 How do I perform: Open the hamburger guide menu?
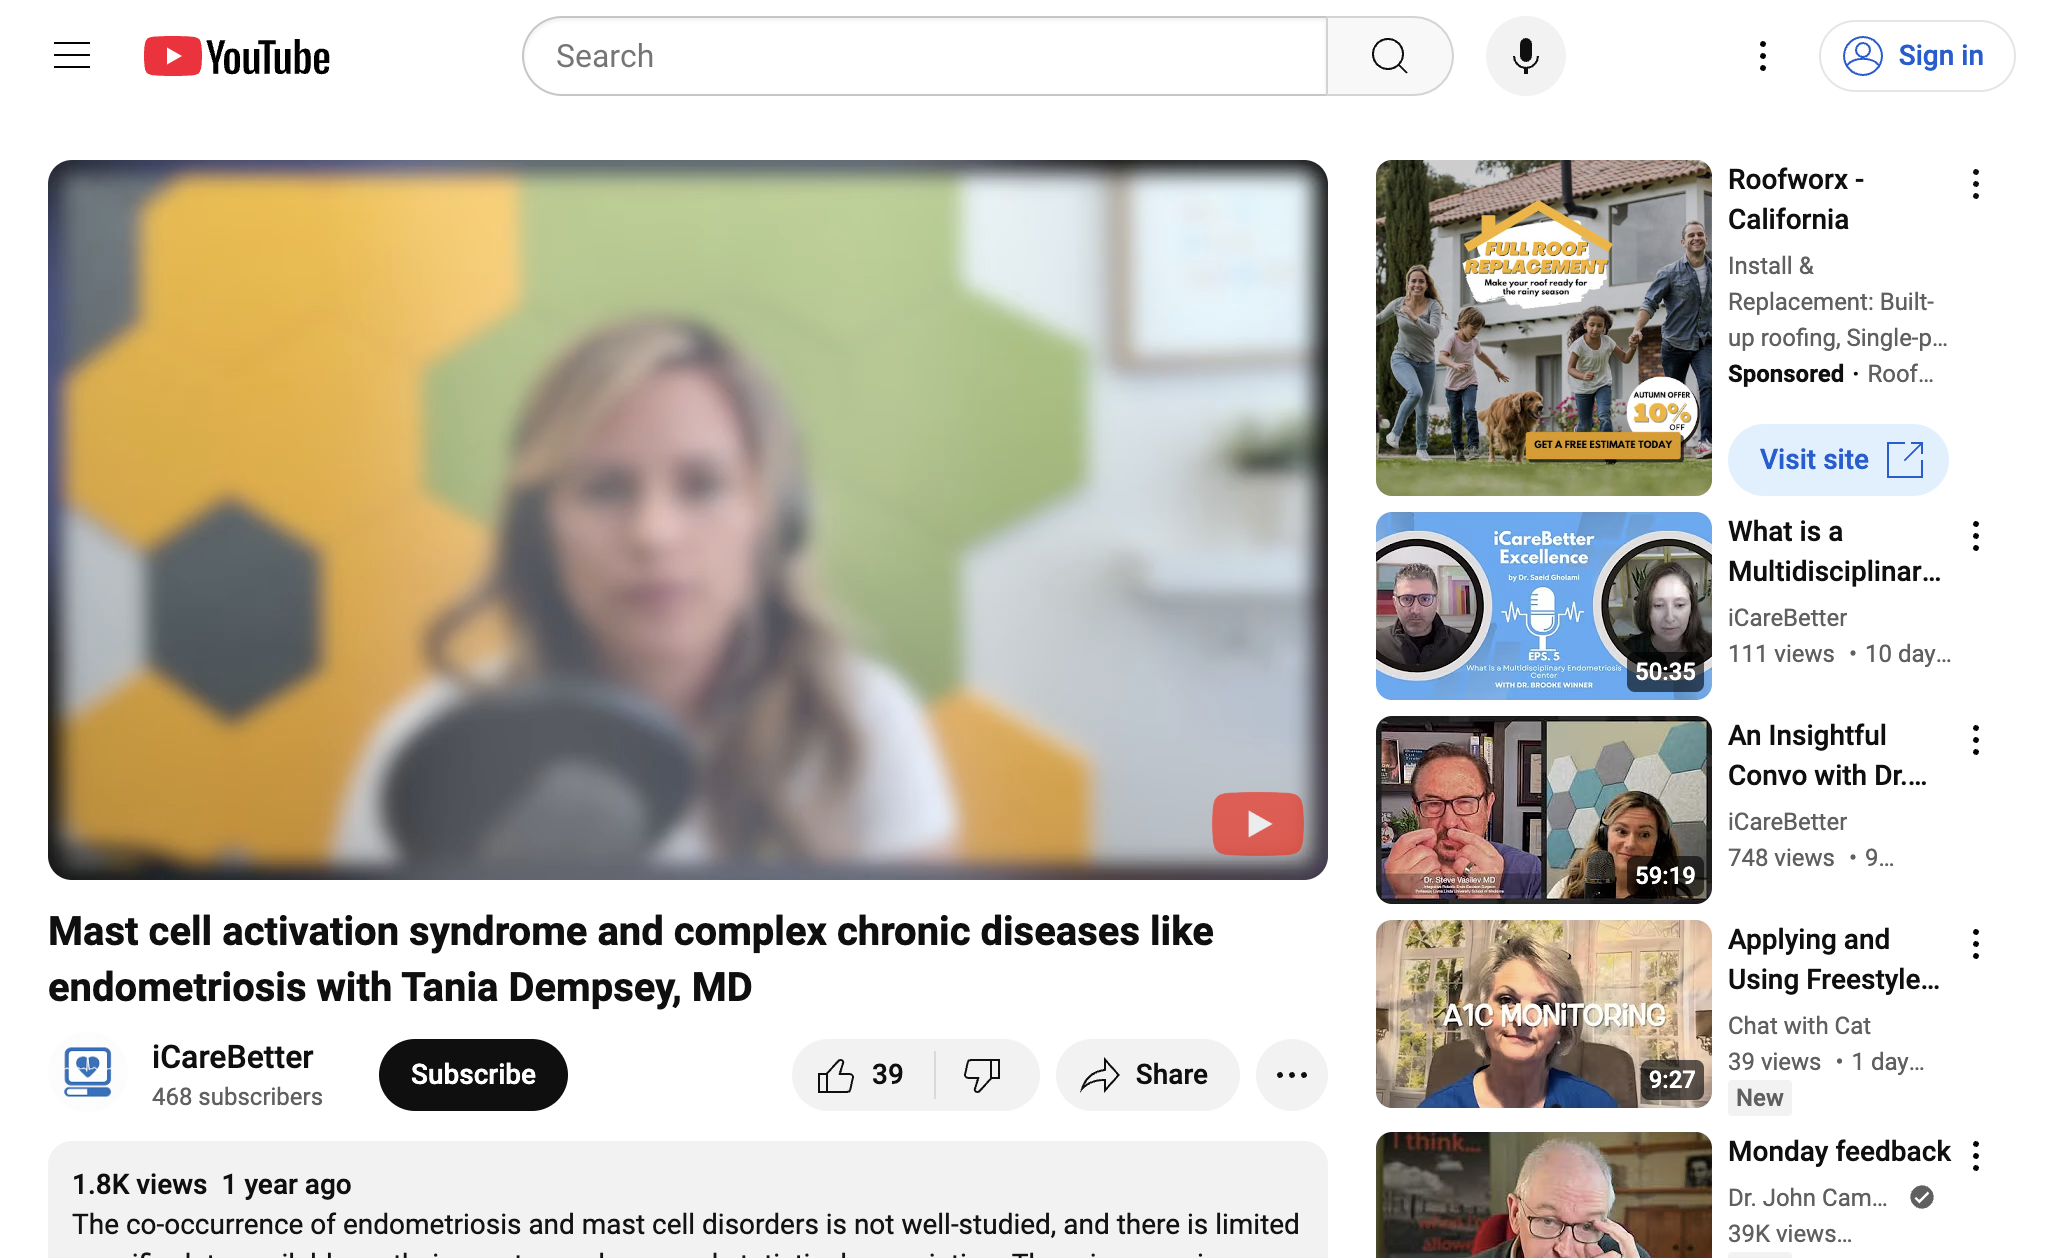pyautogui.click(x=72, y=56)
